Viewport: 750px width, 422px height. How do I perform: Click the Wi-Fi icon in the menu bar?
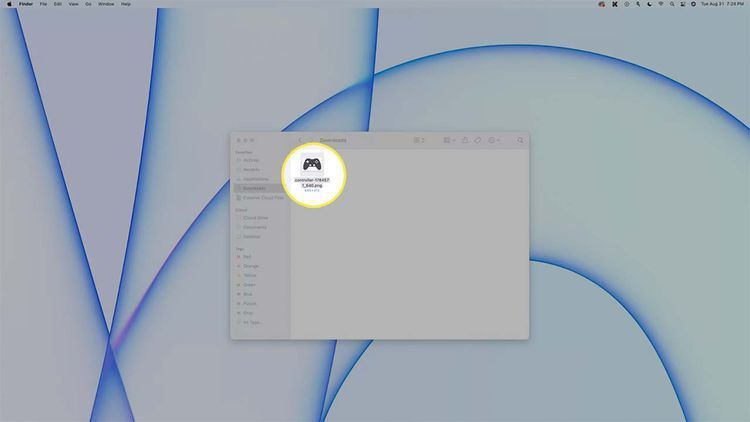660,4
